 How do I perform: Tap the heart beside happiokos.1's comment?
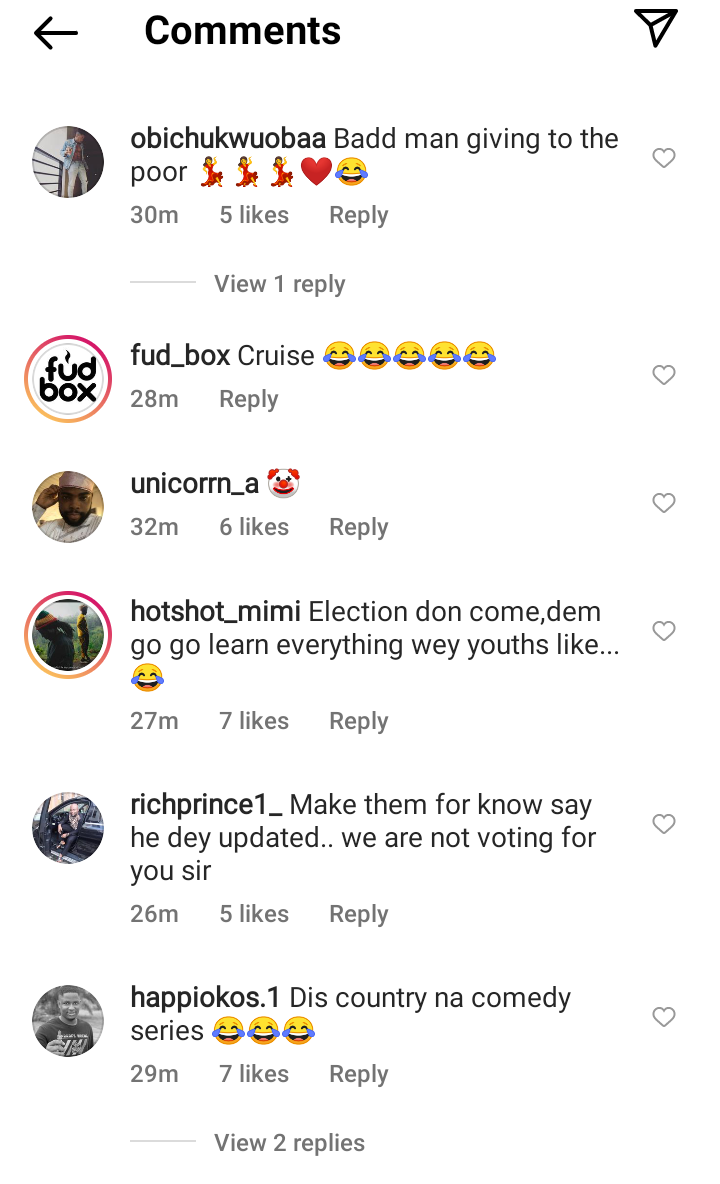[664, 1017]
